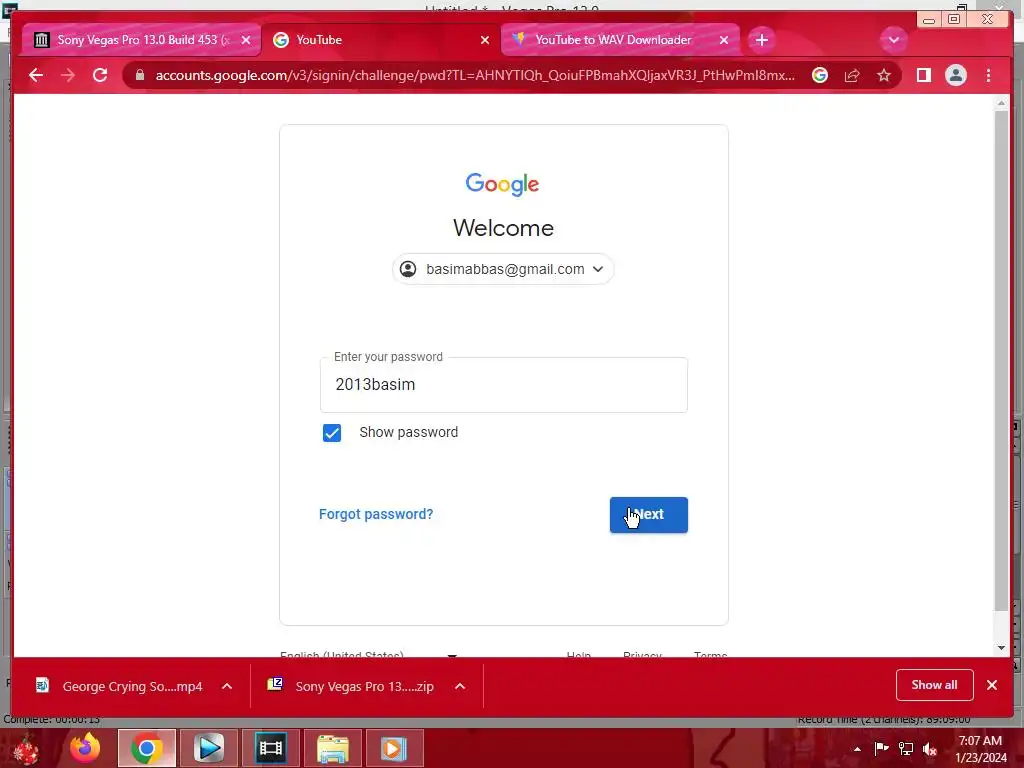Screen dimensions: 1024x768
Task: Open a new browser tab
Action: [x=761, y=40]
